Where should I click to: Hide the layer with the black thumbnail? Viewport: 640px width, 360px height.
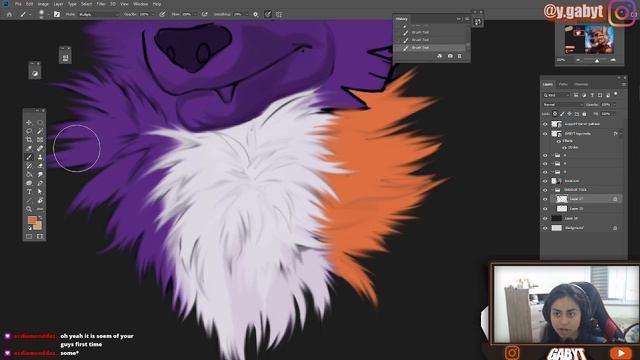[545, 218]
